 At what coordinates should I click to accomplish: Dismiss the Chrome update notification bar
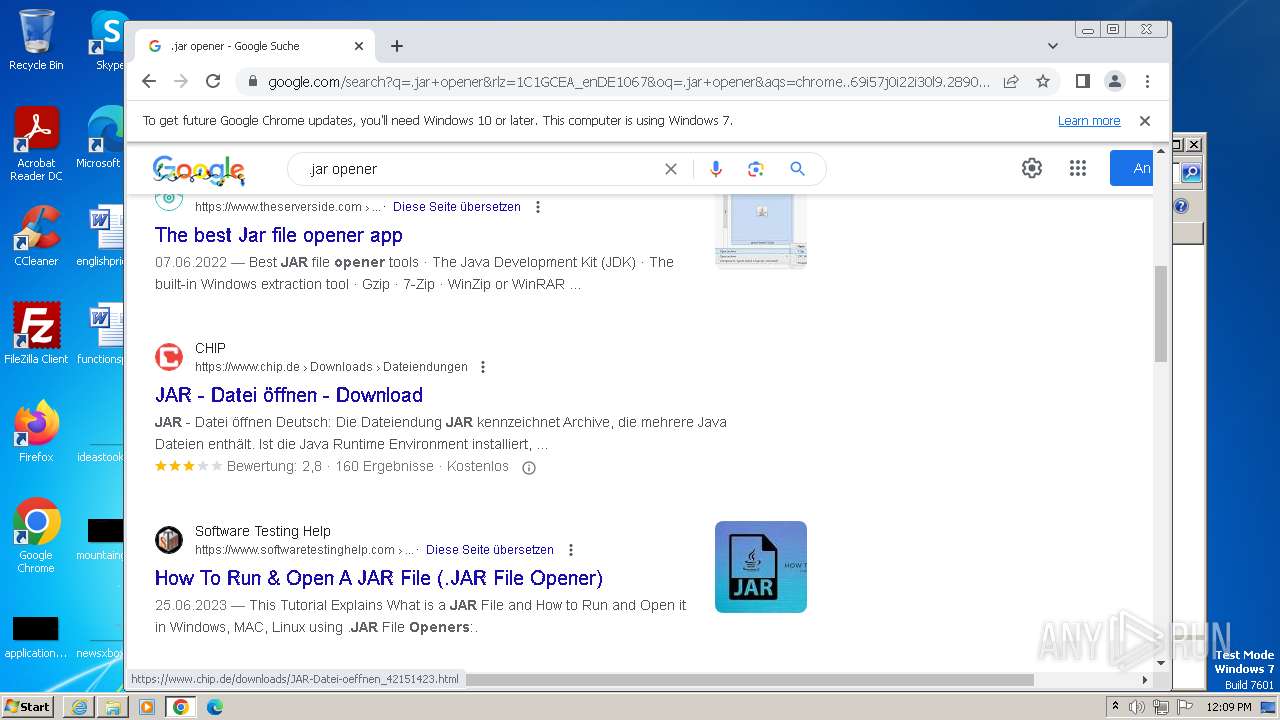coord(1145,121)
